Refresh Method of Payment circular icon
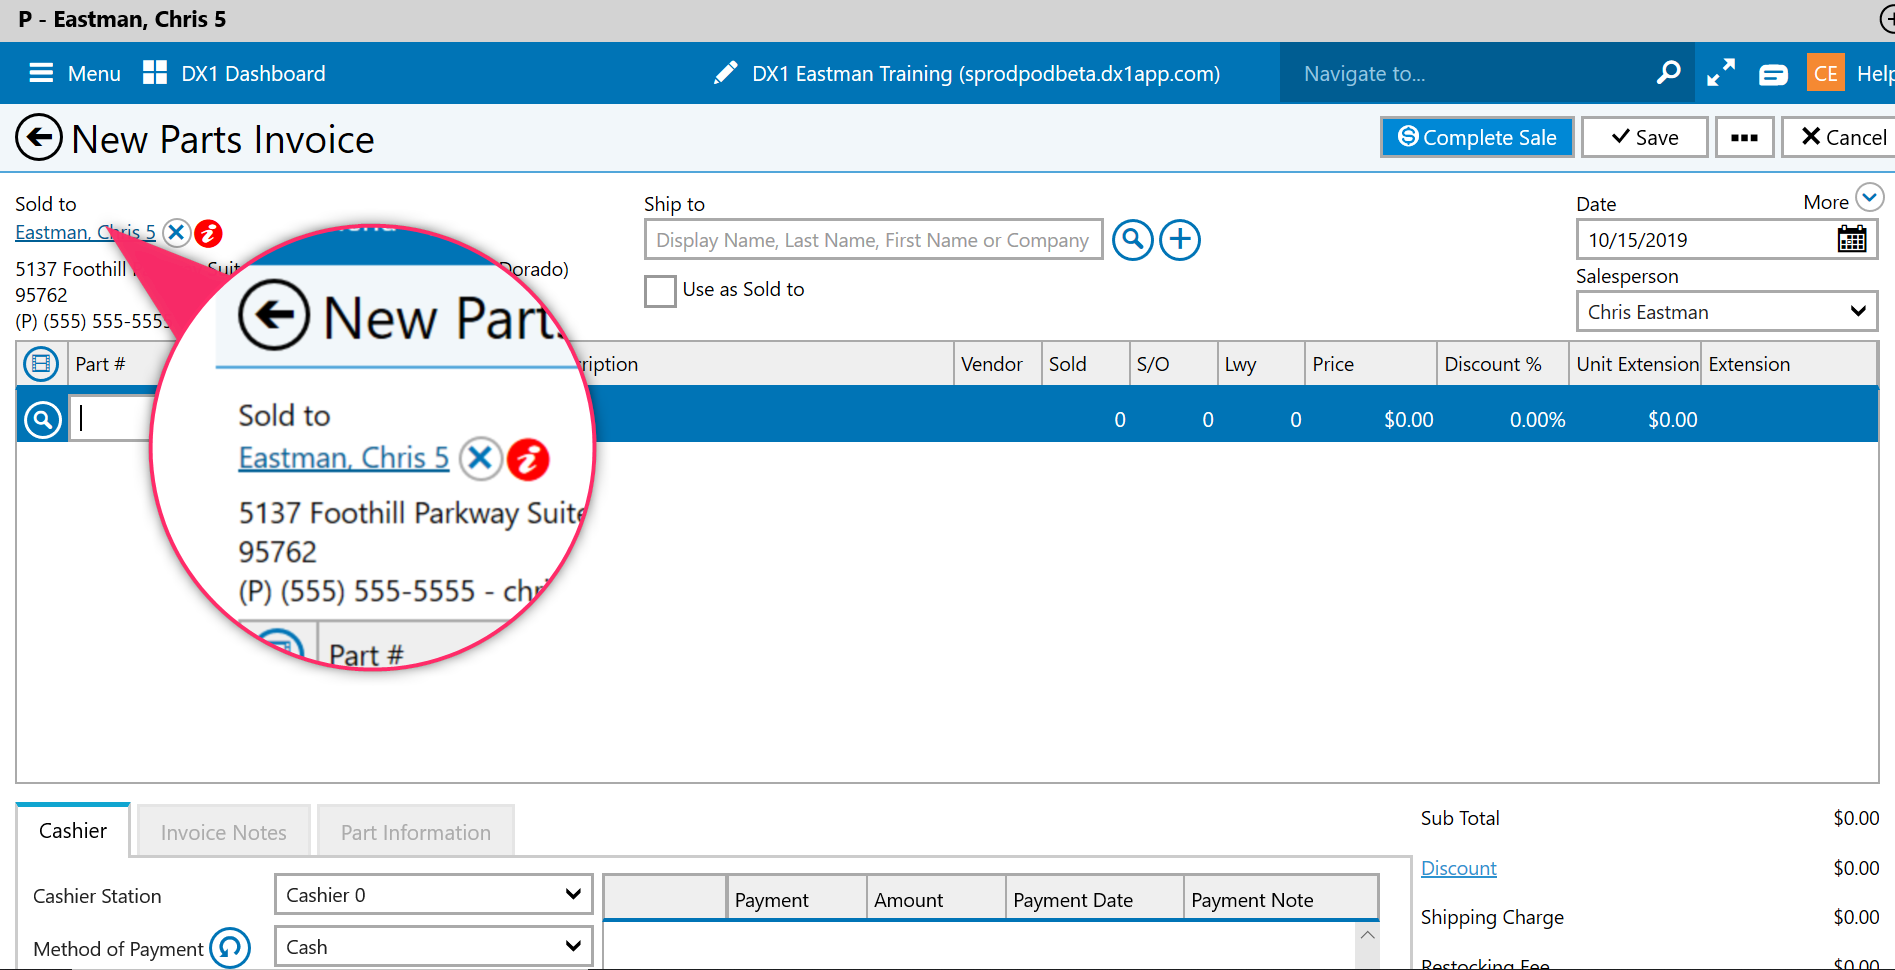Image resolution: width=1895 pixels, height=970 pixels. pyautogui.click(x=230, y=948)
